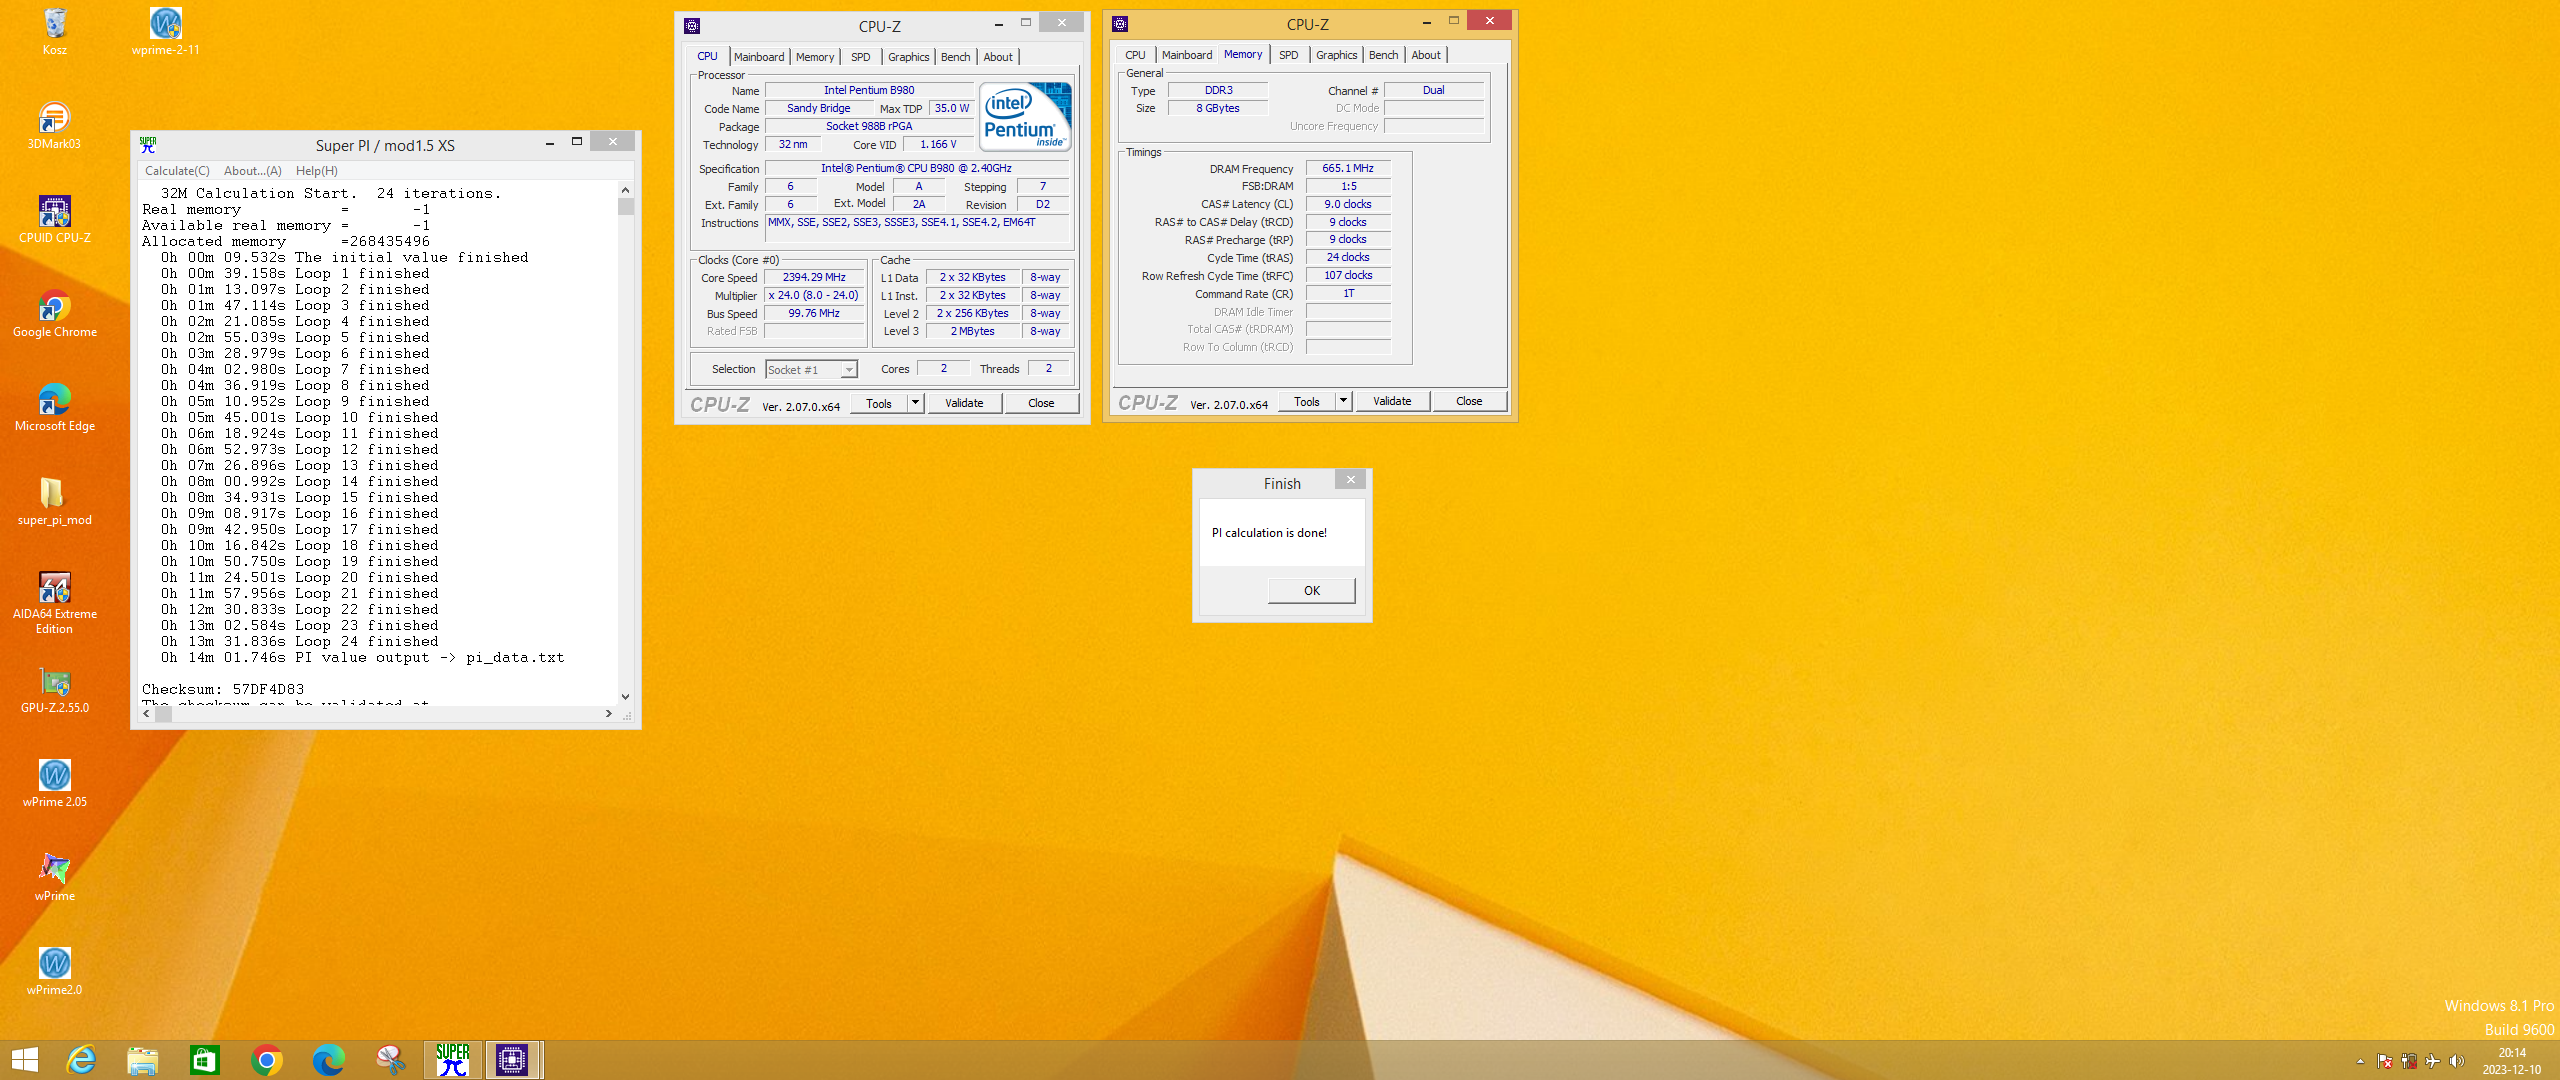
Task: Click the volume icon in the system tray
Action: (2456, 1061)
